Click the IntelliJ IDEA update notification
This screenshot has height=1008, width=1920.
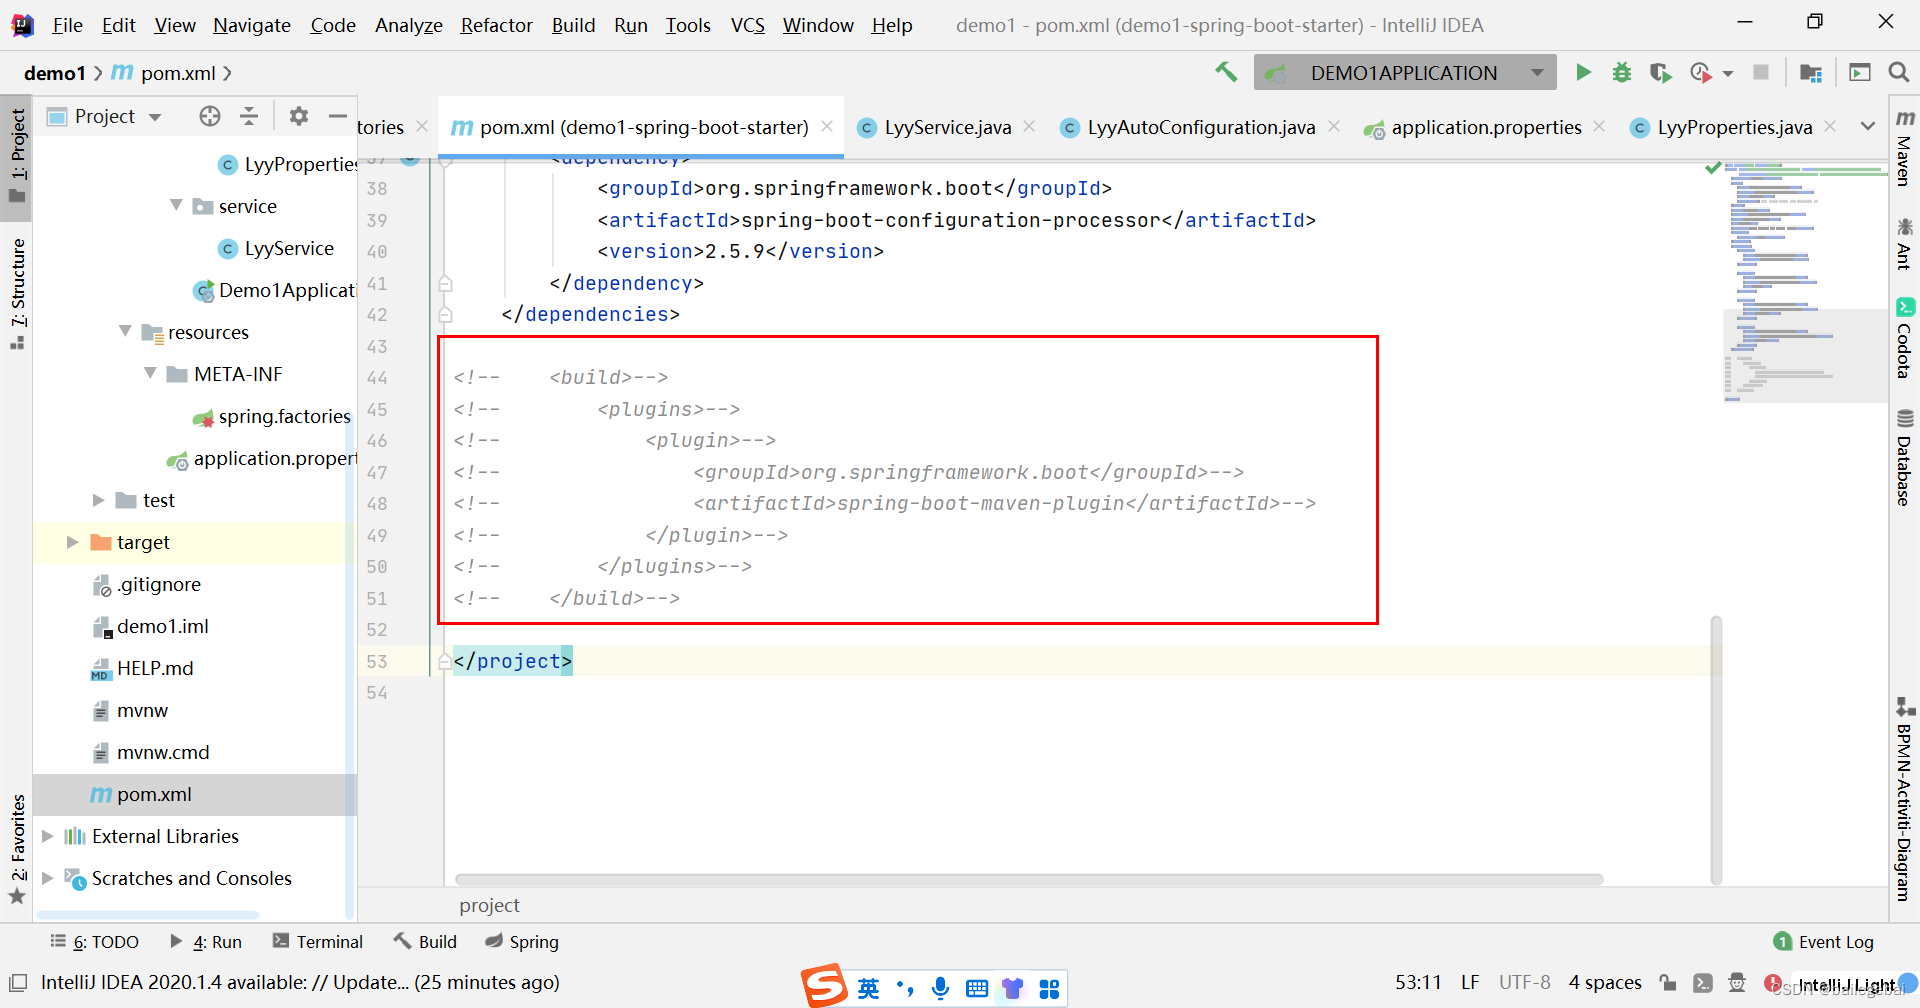[300, 982]
